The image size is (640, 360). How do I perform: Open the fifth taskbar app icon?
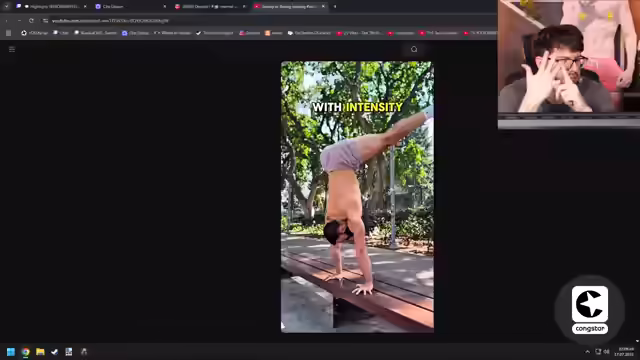coord(69,351)
